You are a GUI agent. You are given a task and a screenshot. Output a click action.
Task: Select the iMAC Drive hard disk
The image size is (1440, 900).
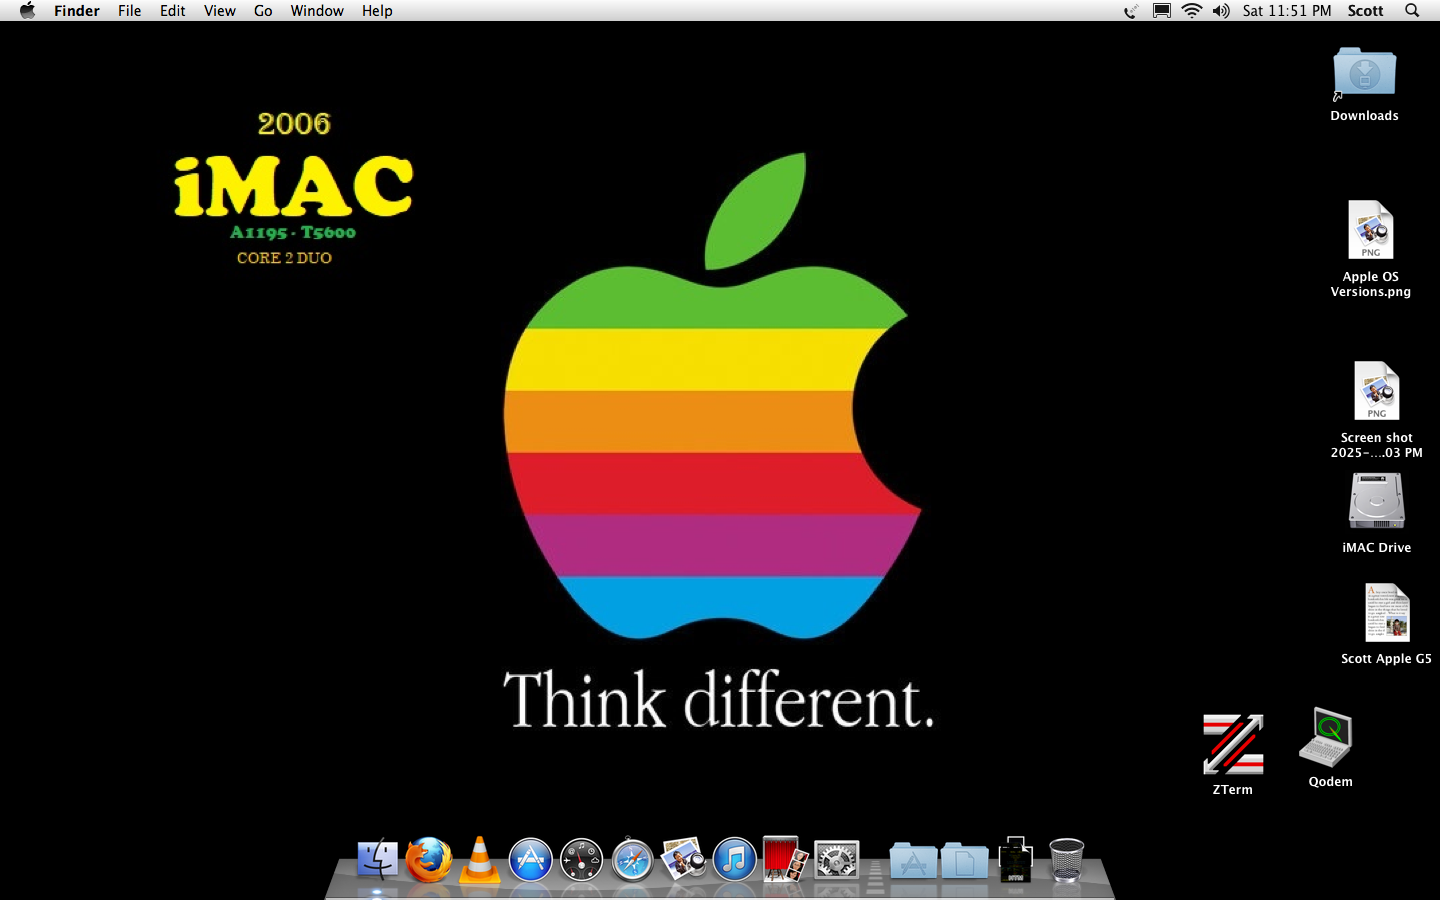(x=1376, y=502)
